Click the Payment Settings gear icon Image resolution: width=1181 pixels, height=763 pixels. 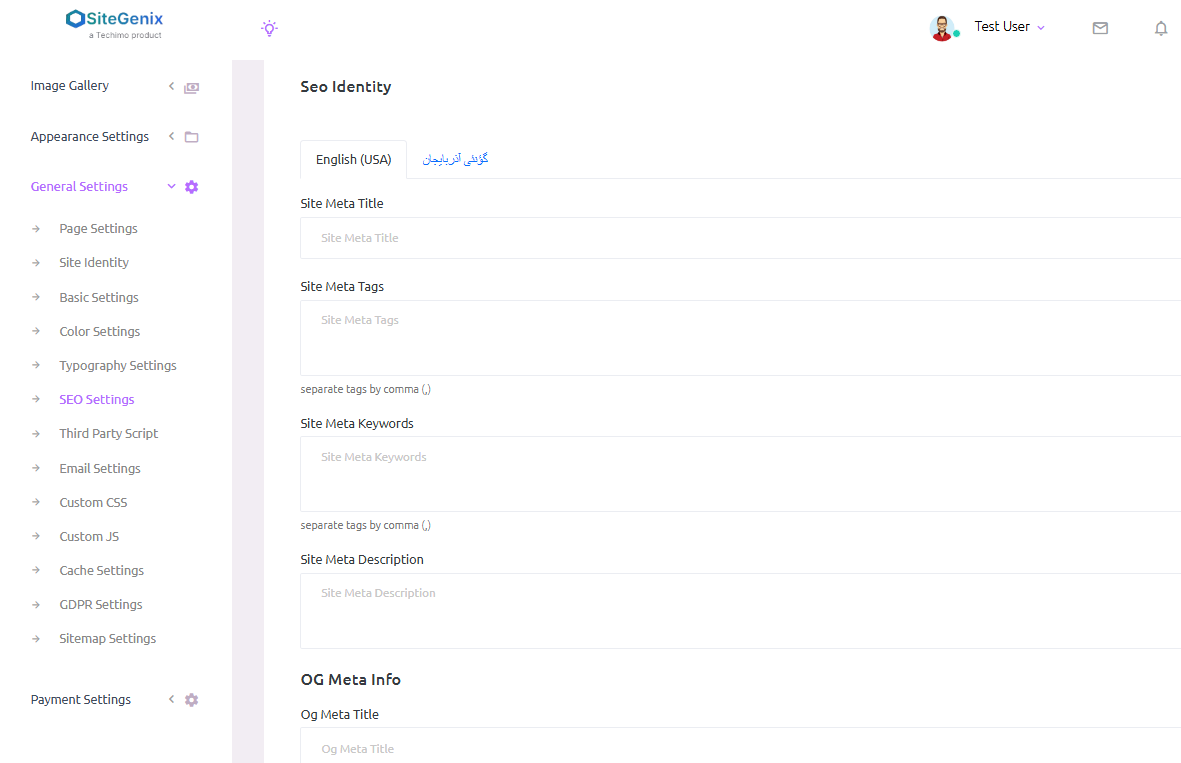(x=192, y=700)
